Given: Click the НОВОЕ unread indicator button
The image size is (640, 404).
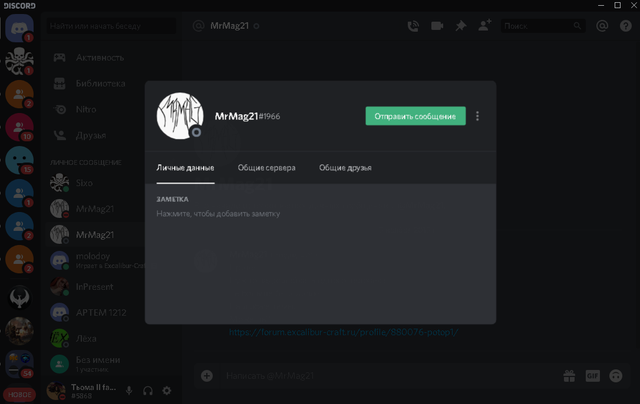Looking at the screenshot, I should (x=19, y=394).
